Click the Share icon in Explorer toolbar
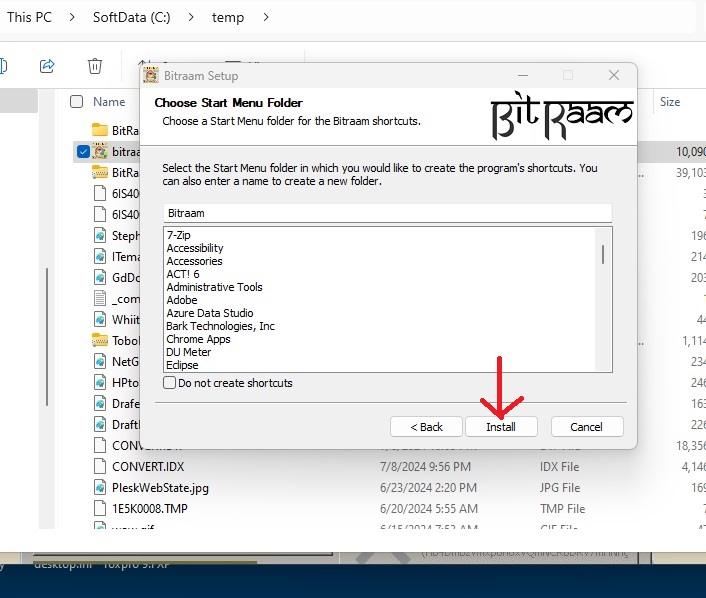 [x=47, y=66]
